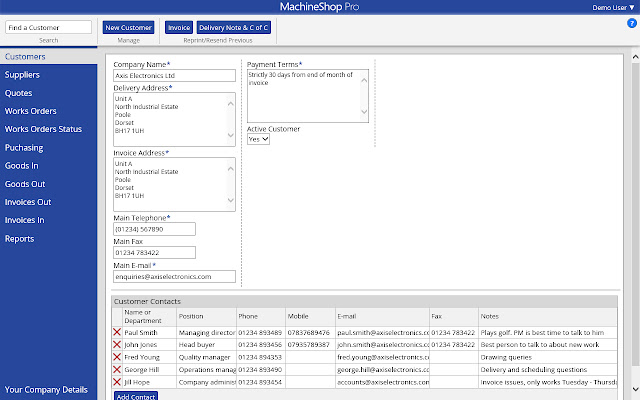Open Suppliers in the sidebar
This screenshot has height=400, width=640.
[x=23, y=75]
